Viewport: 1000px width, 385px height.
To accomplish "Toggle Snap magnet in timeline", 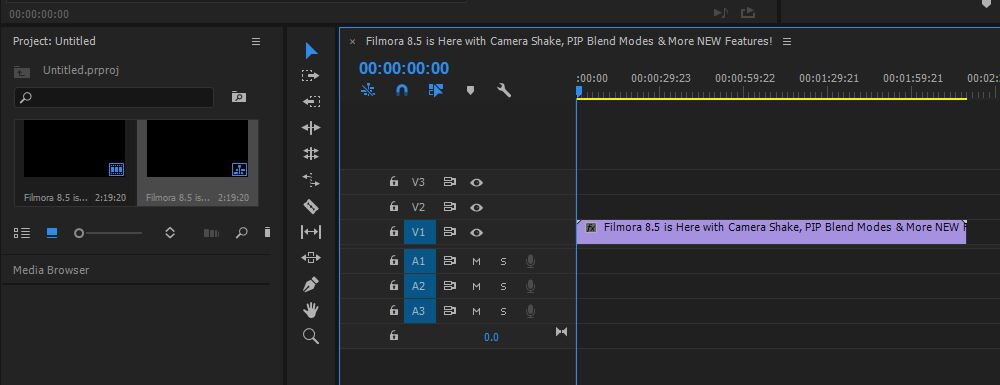I will 402,91.
